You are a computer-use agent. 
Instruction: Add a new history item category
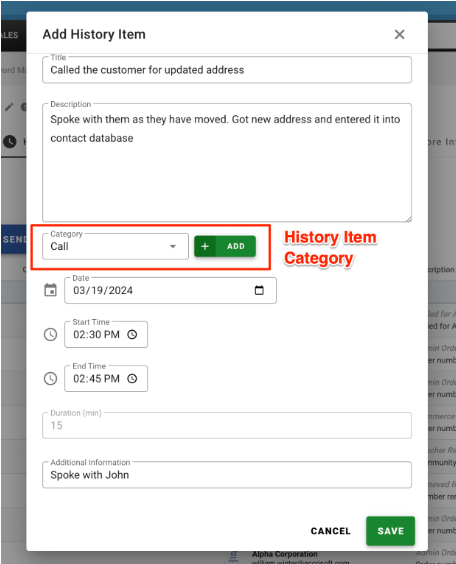pyautogui.click(x=225, y=246)
